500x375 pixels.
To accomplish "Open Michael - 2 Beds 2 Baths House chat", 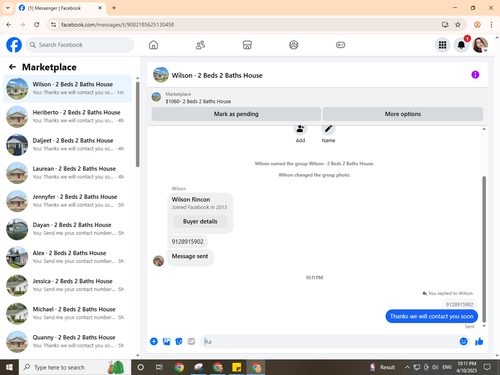I will click(x=67, y=313).
